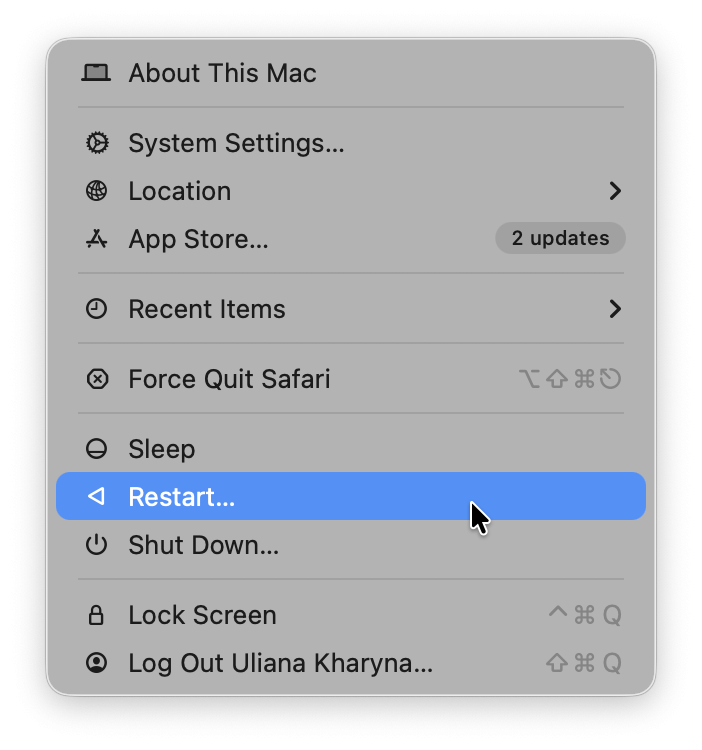Select the "Restart..." menu entry text
Screen dimensions: 702x750
tap(181, 497)
